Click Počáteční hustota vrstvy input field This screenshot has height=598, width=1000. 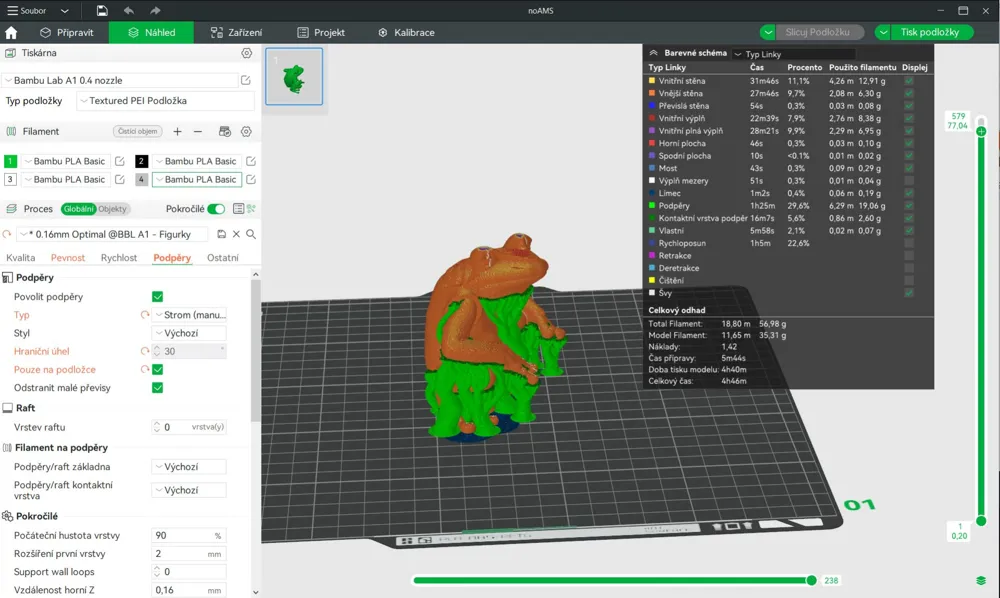(x=189, y=536)
